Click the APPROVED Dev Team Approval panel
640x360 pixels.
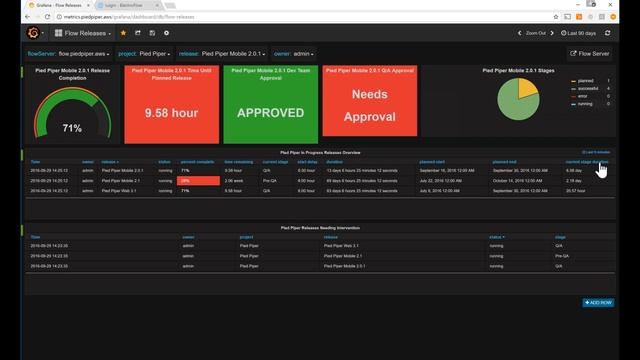click(271, 104)
